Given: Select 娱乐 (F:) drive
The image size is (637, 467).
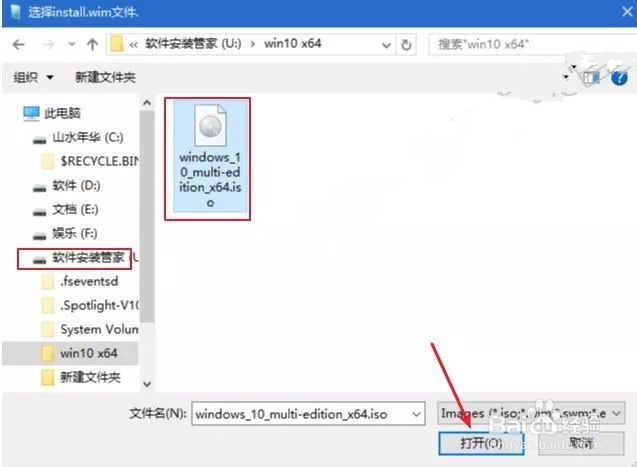Looking at the screenshot, I should point(74,234).
